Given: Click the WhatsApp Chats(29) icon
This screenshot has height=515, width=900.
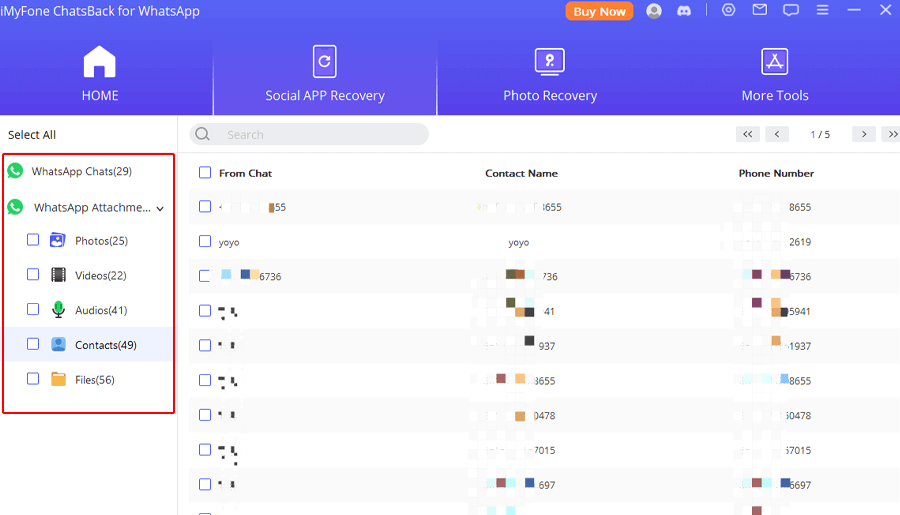Looking at the screenshot, I should 15,171.
